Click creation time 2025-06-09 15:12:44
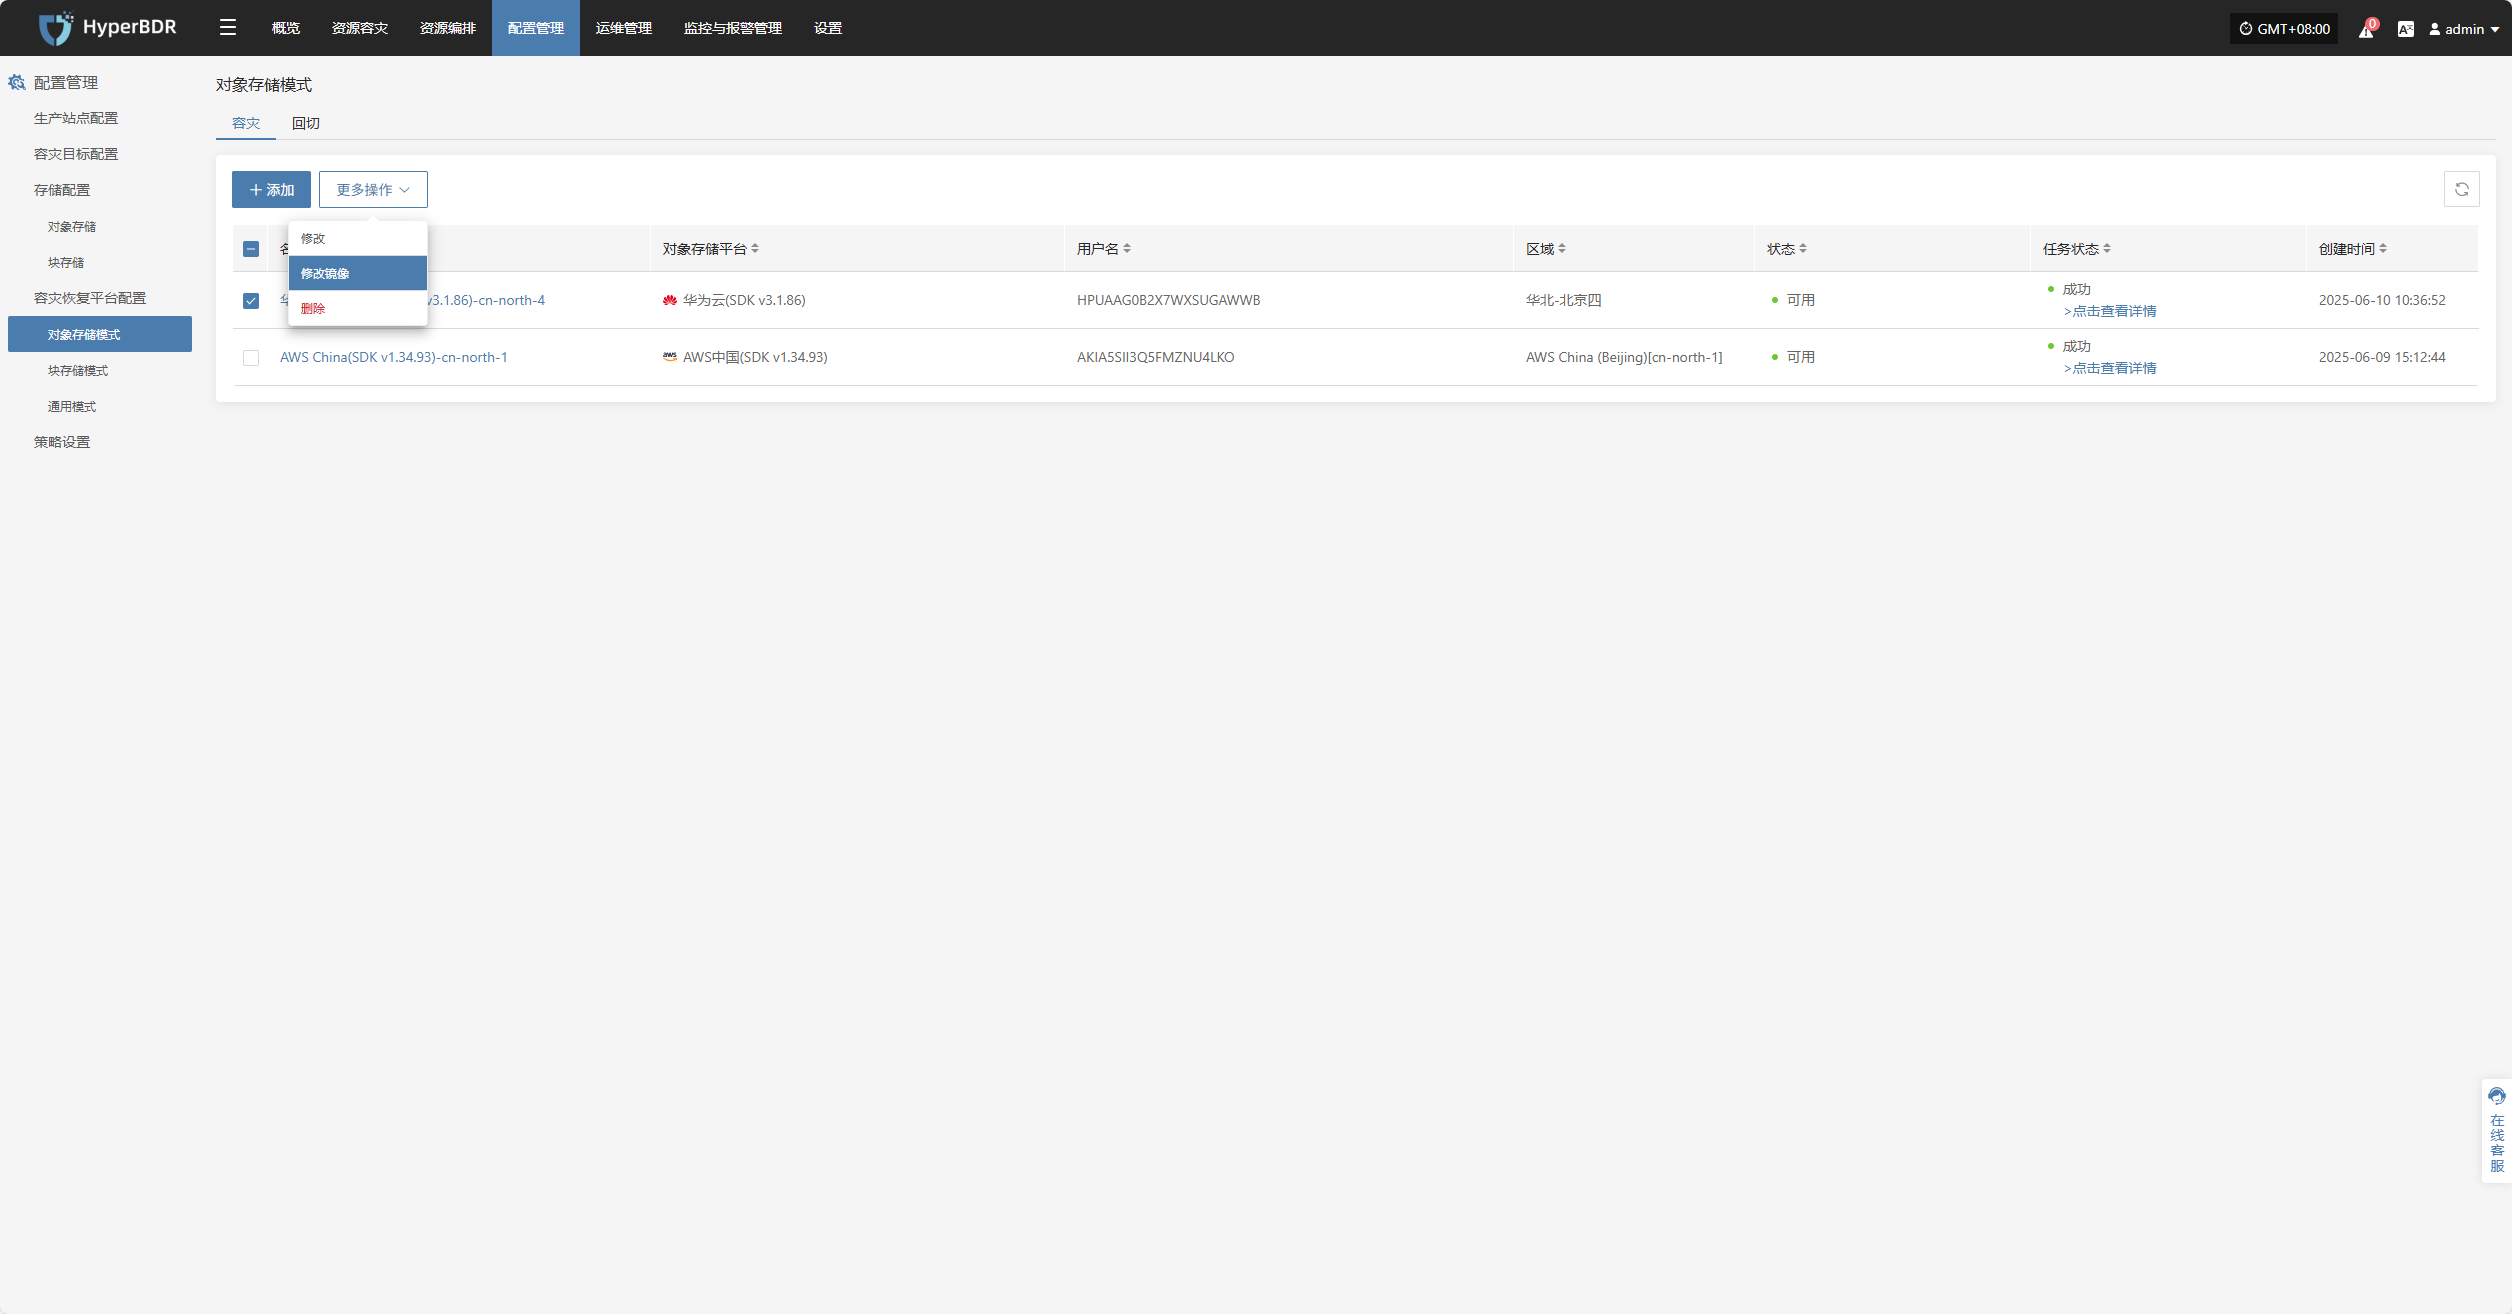2512x1314 pixels. (2382, 357)
